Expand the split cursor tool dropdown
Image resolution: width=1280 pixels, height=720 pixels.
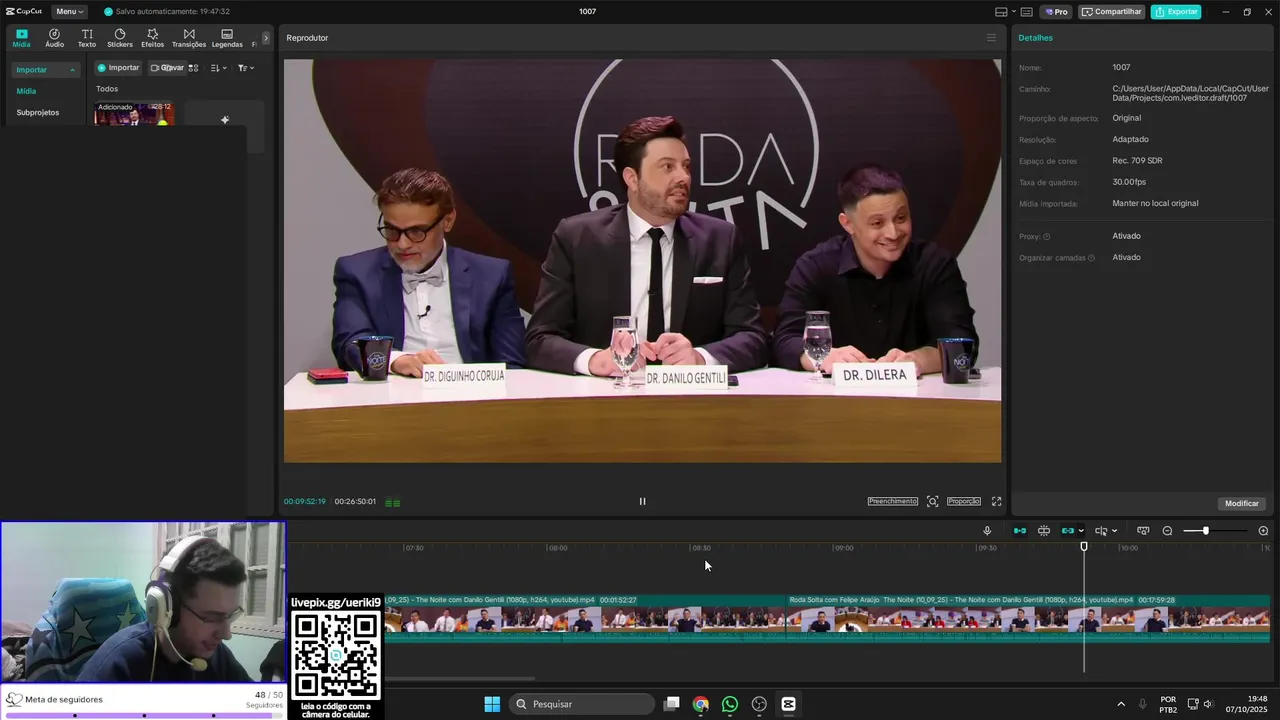1114,531
